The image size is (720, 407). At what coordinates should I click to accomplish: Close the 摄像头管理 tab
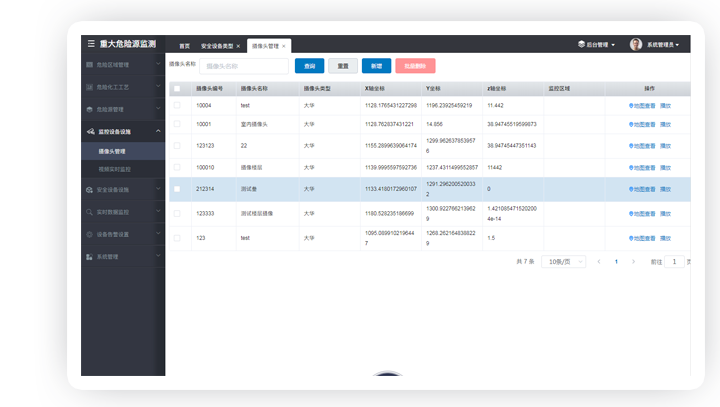click(x=284, y=46)
